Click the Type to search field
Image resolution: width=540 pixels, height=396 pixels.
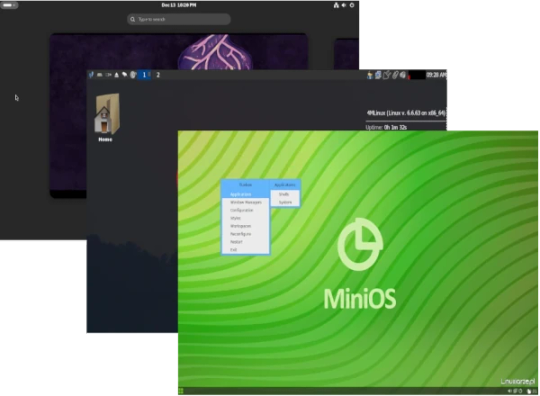coord(179,19)
